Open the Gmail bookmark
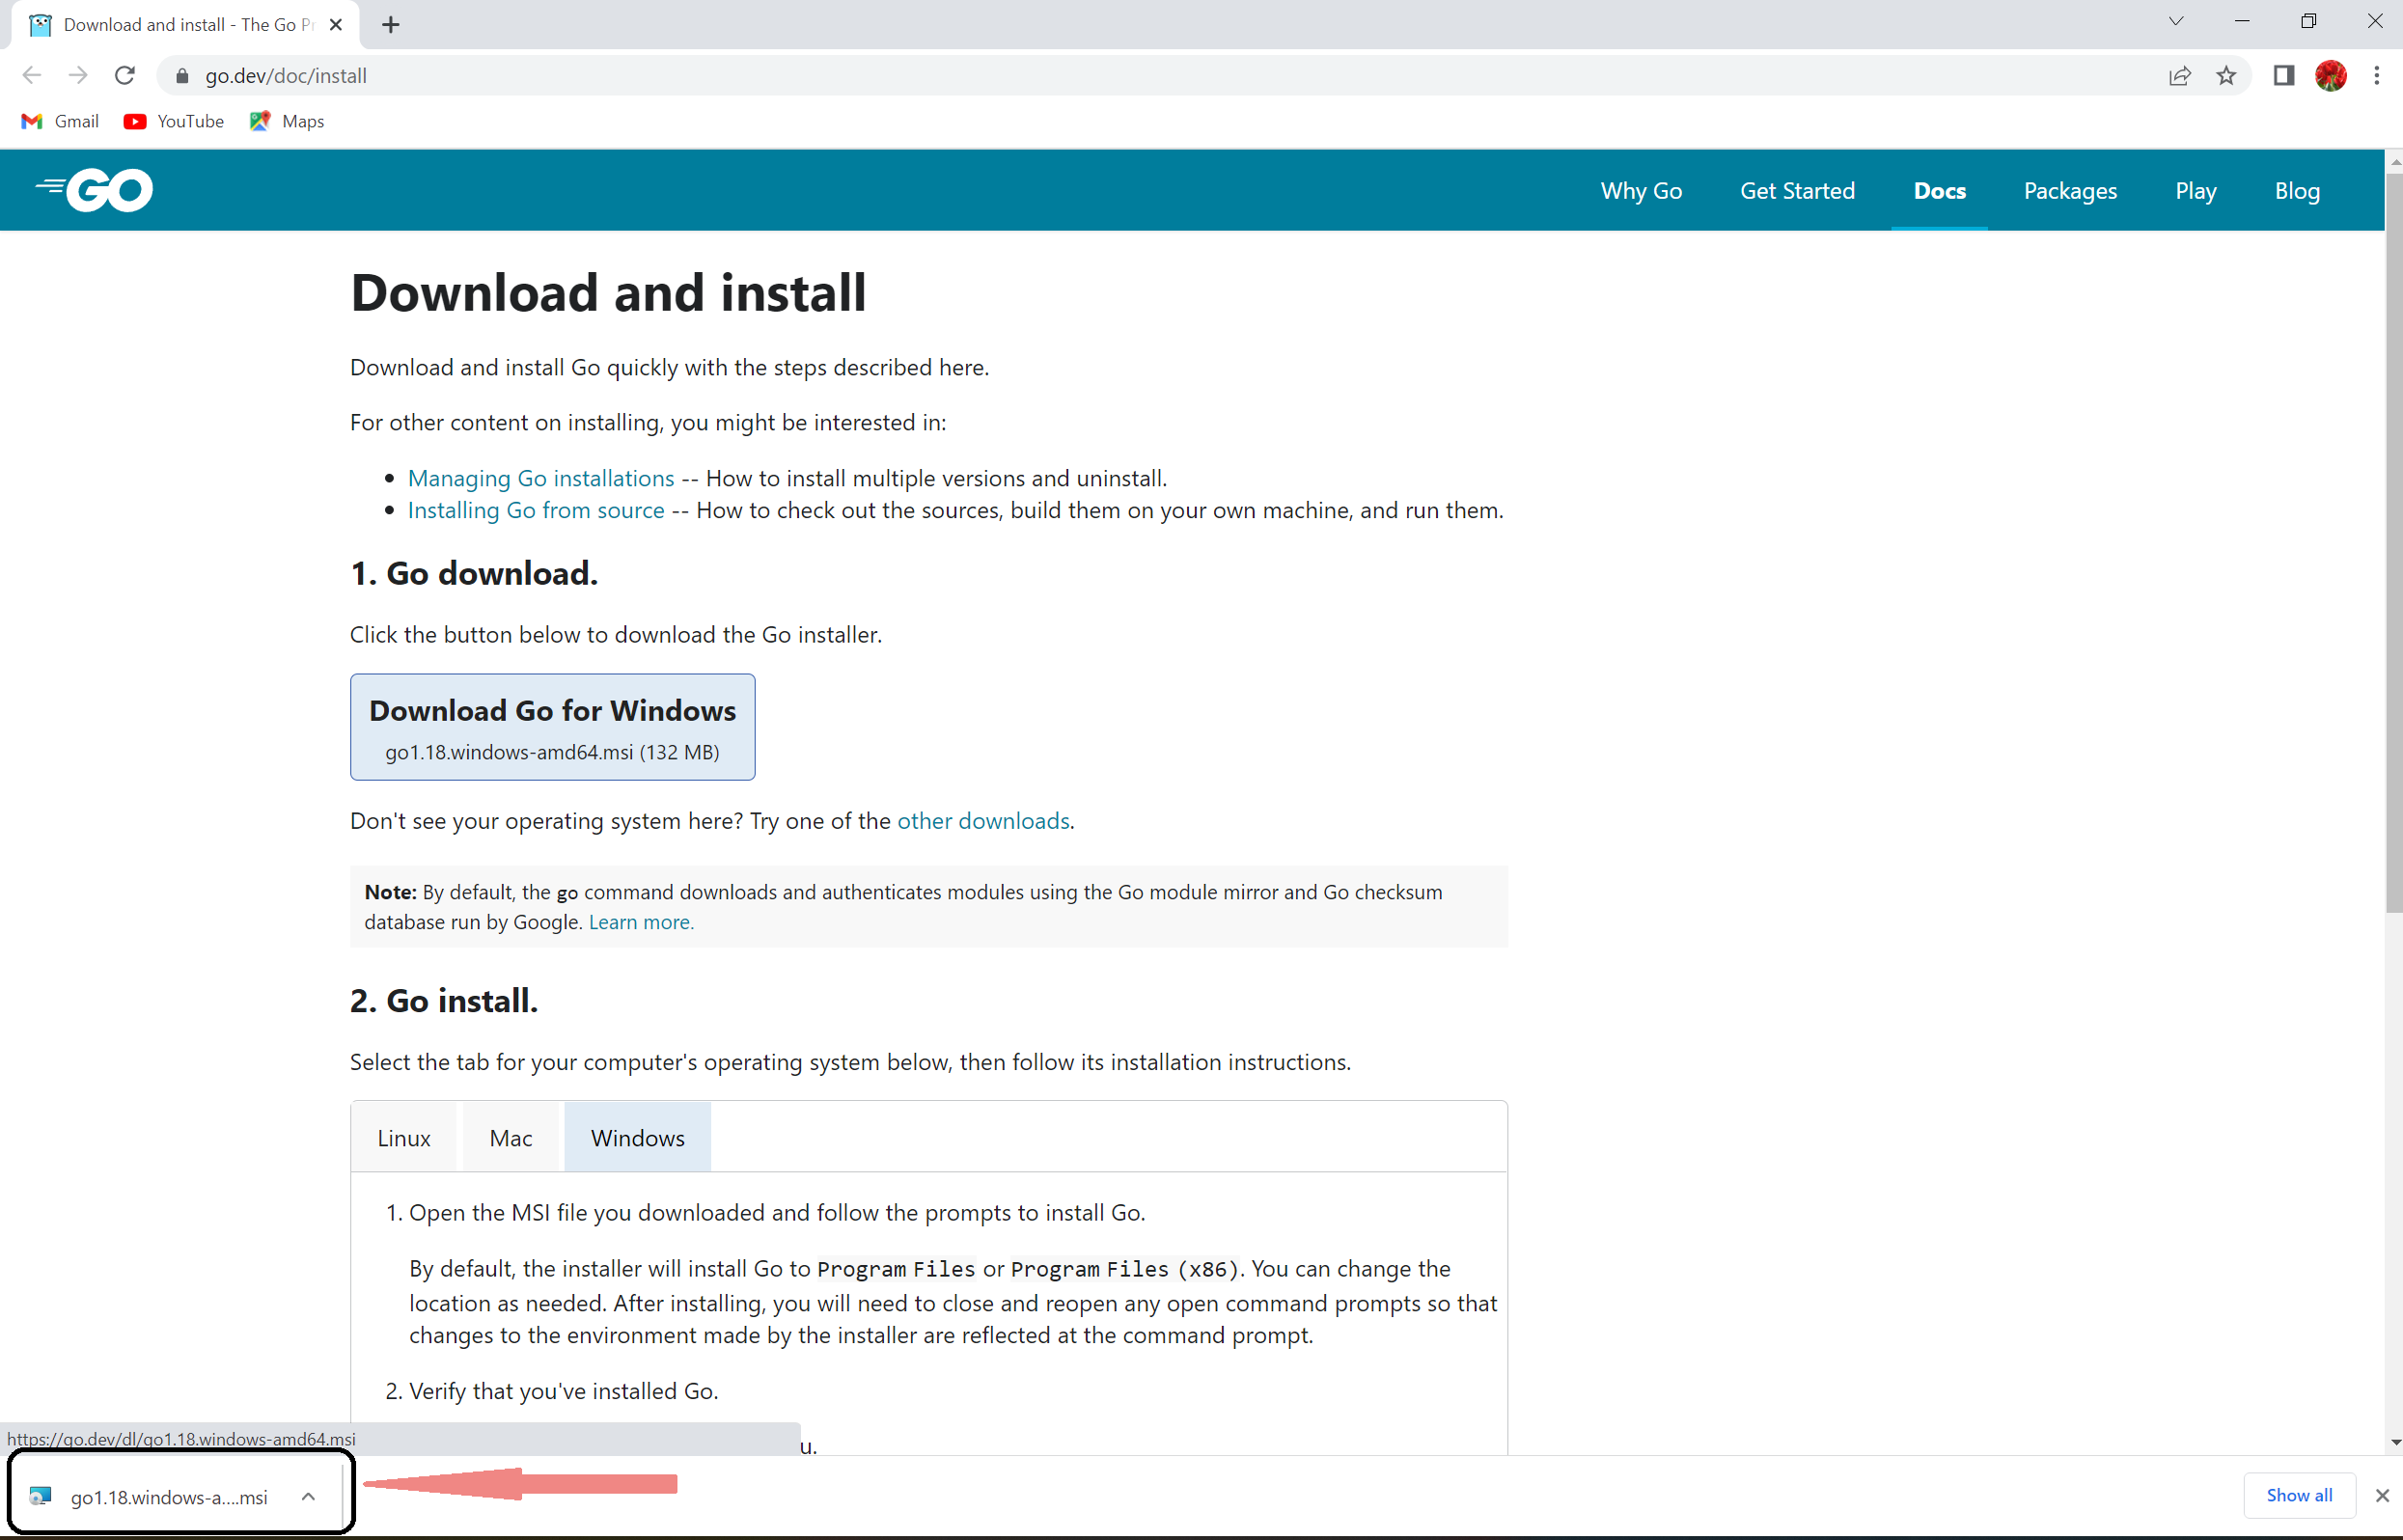The image size is (2403, 1540). 60,121
